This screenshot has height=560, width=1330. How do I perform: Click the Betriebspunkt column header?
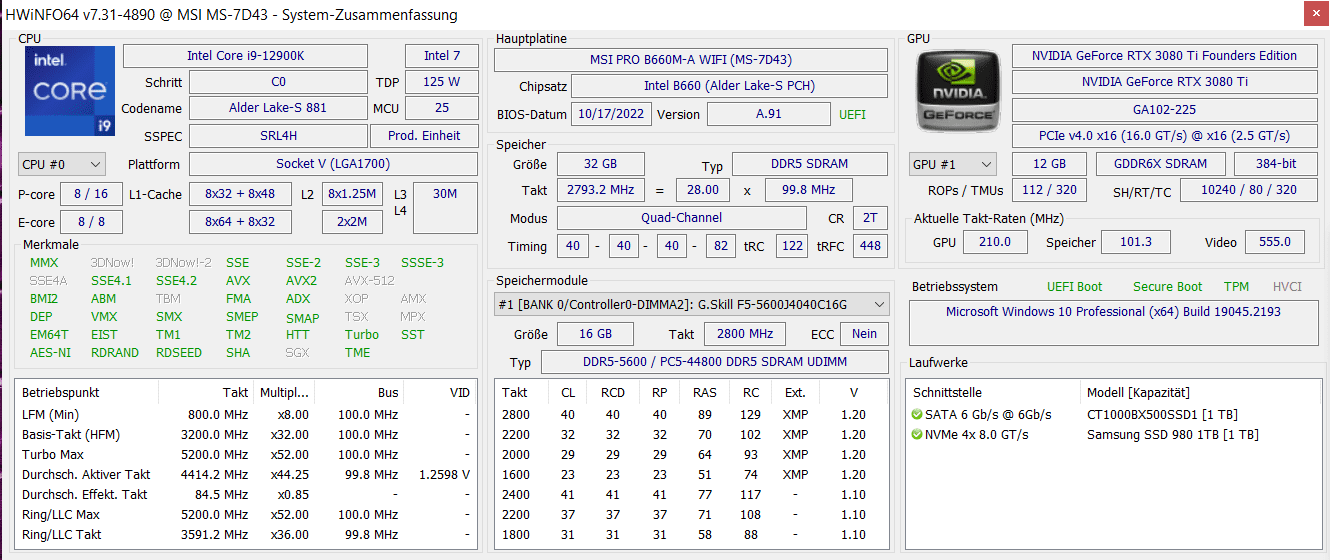click(61, 393)
